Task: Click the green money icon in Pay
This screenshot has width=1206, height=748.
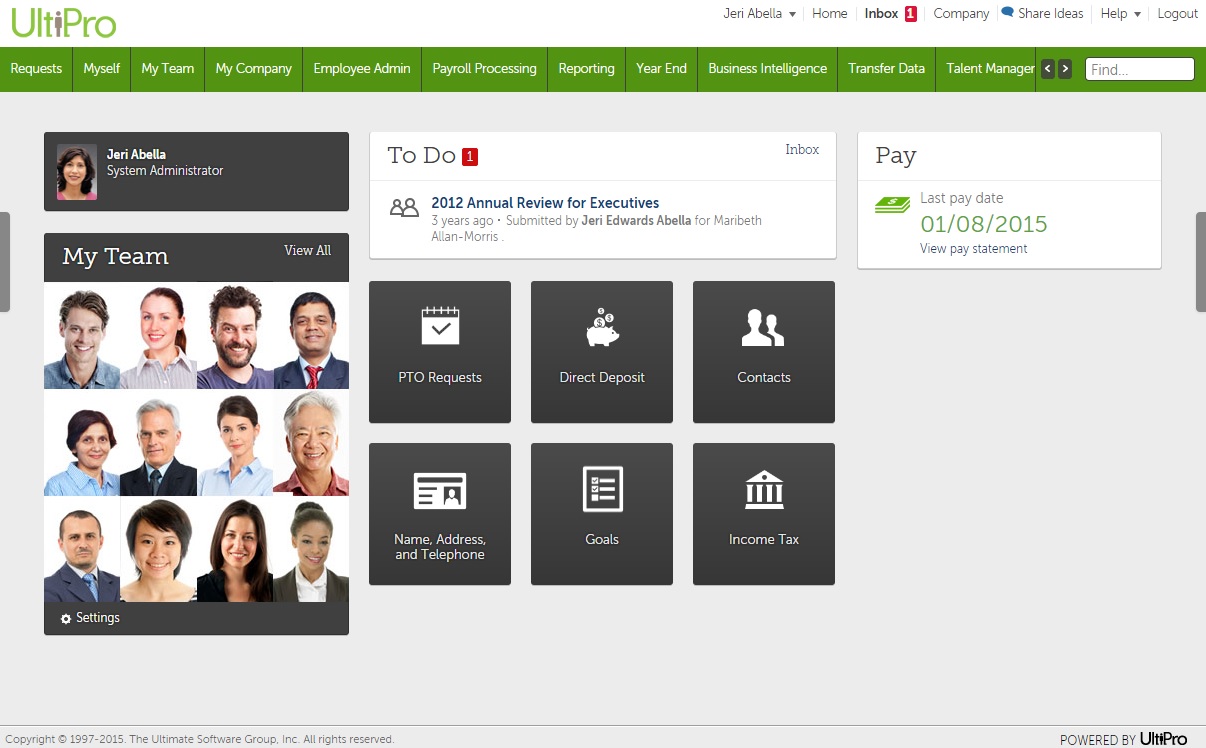Action: [892, 205]
